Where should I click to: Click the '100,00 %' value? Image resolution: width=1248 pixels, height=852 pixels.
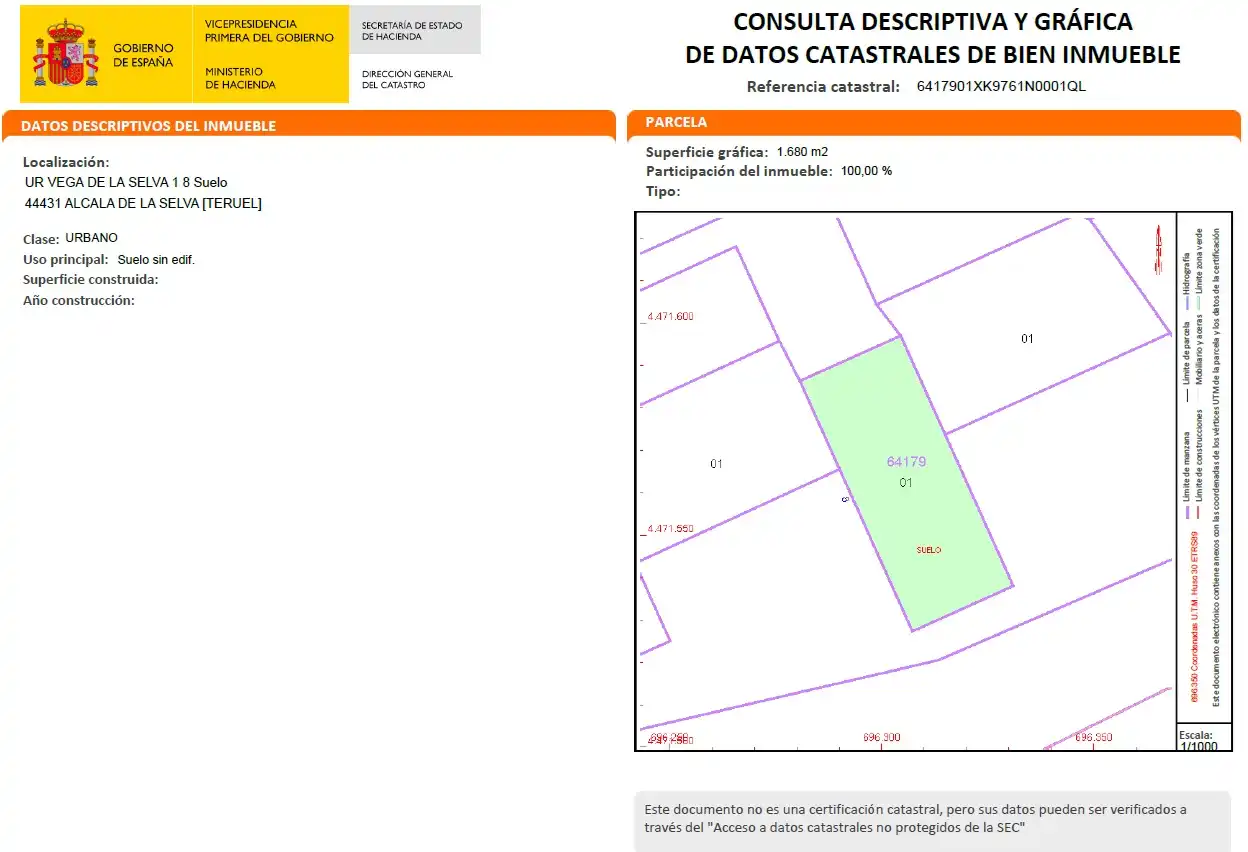pos(866,171)
